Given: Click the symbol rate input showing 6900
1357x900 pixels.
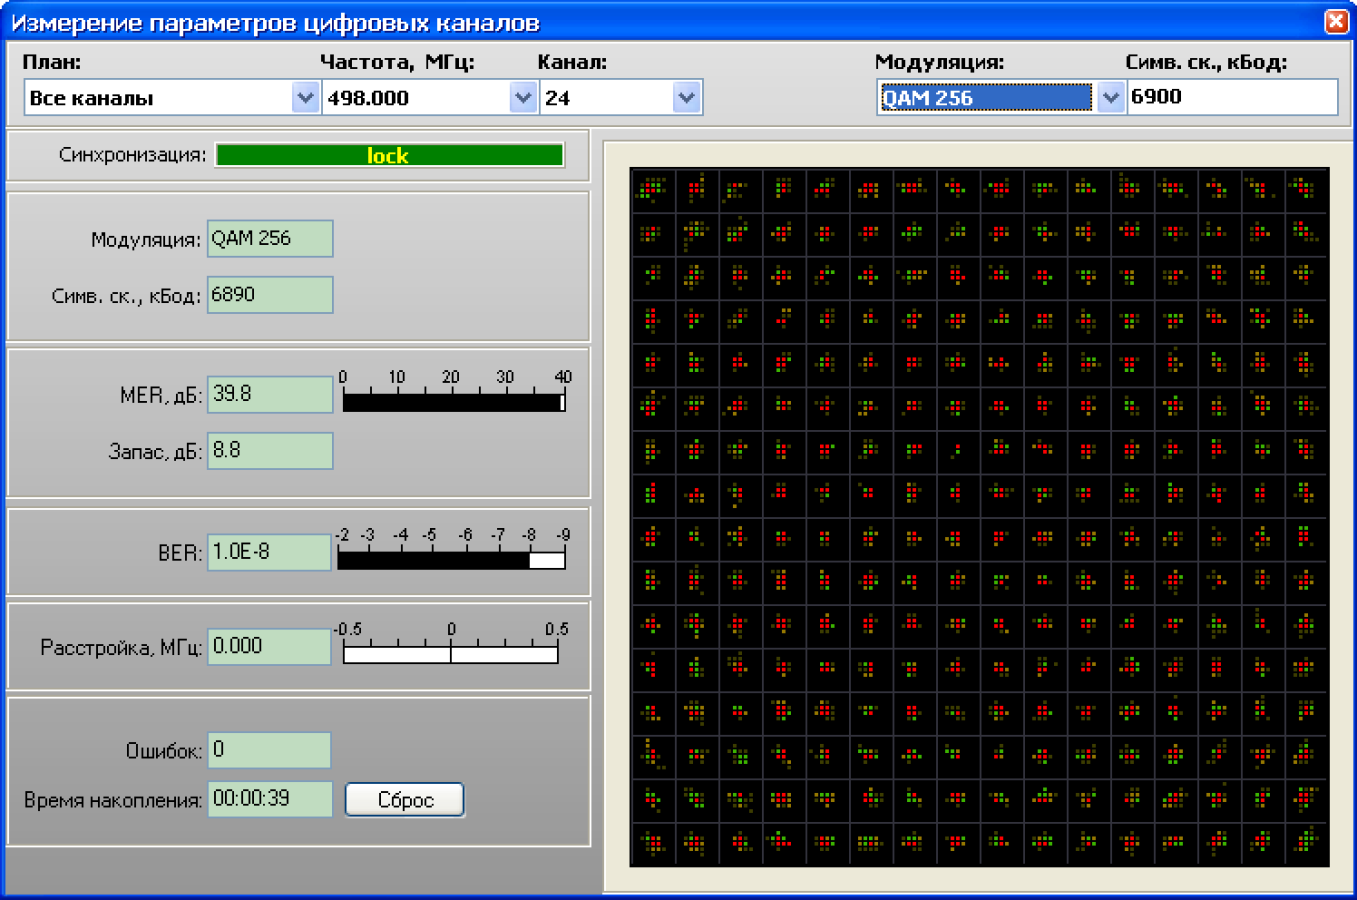Looking at the screenshot, I should click(1232, 97).
